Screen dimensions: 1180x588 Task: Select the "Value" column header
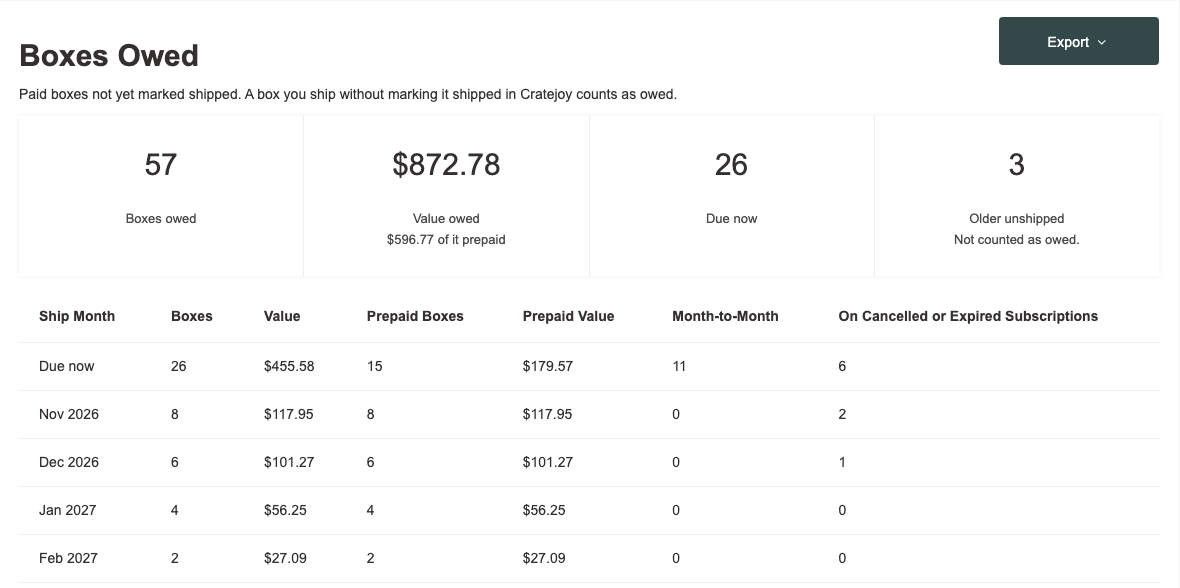click(282, 317)
